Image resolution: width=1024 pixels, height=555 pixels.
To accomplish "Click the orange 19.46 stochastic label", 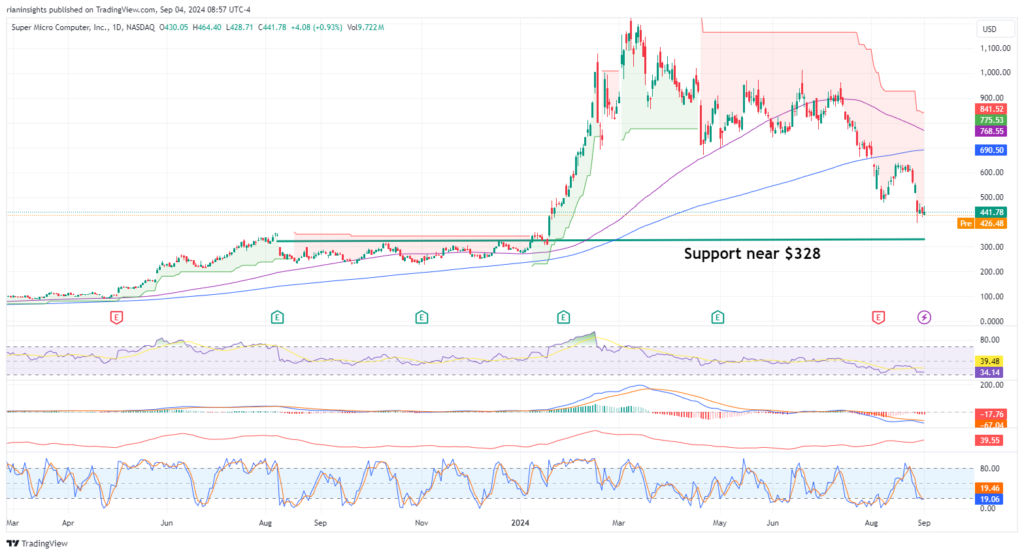I will click(x=991, y=488).
